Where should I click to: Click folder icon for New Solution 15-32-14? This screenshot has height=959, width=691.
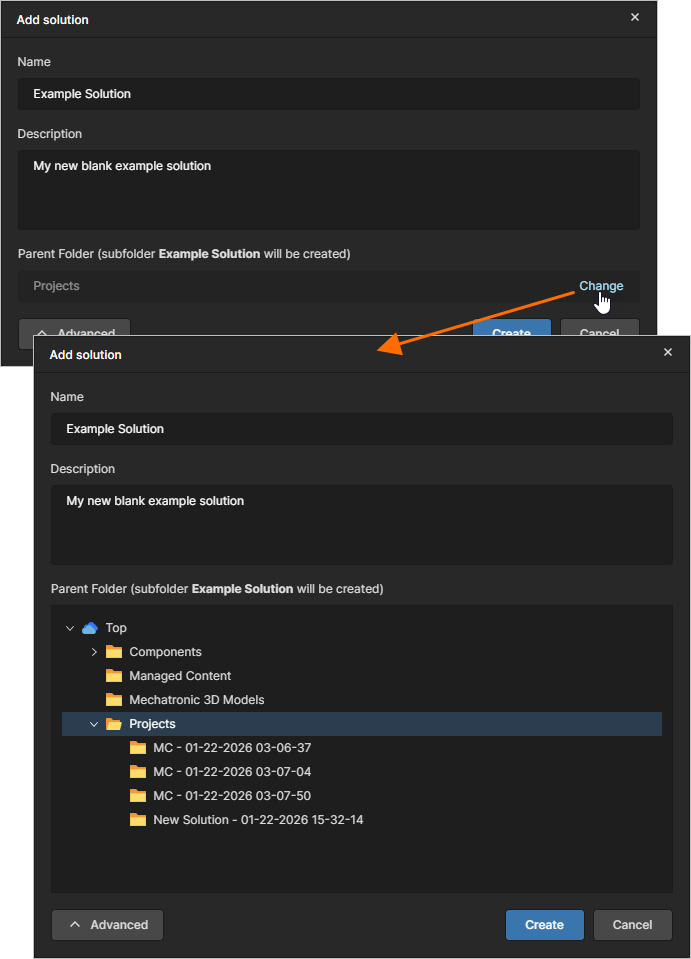point(138,820)
